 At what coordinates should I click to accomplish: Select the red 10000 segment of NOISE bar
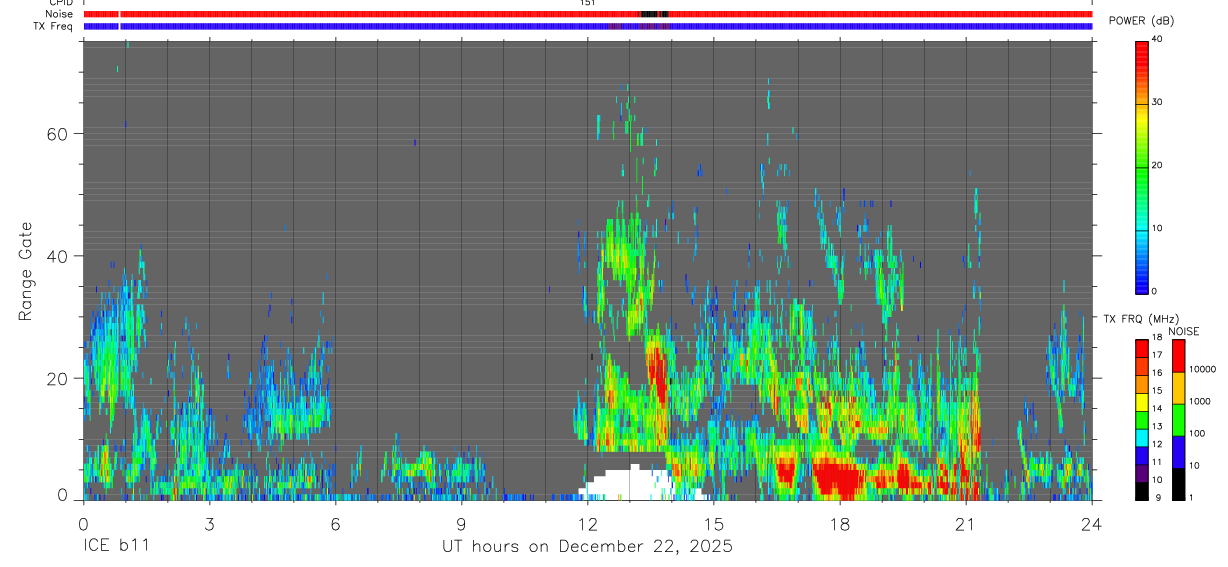[x=1178, y=356]
